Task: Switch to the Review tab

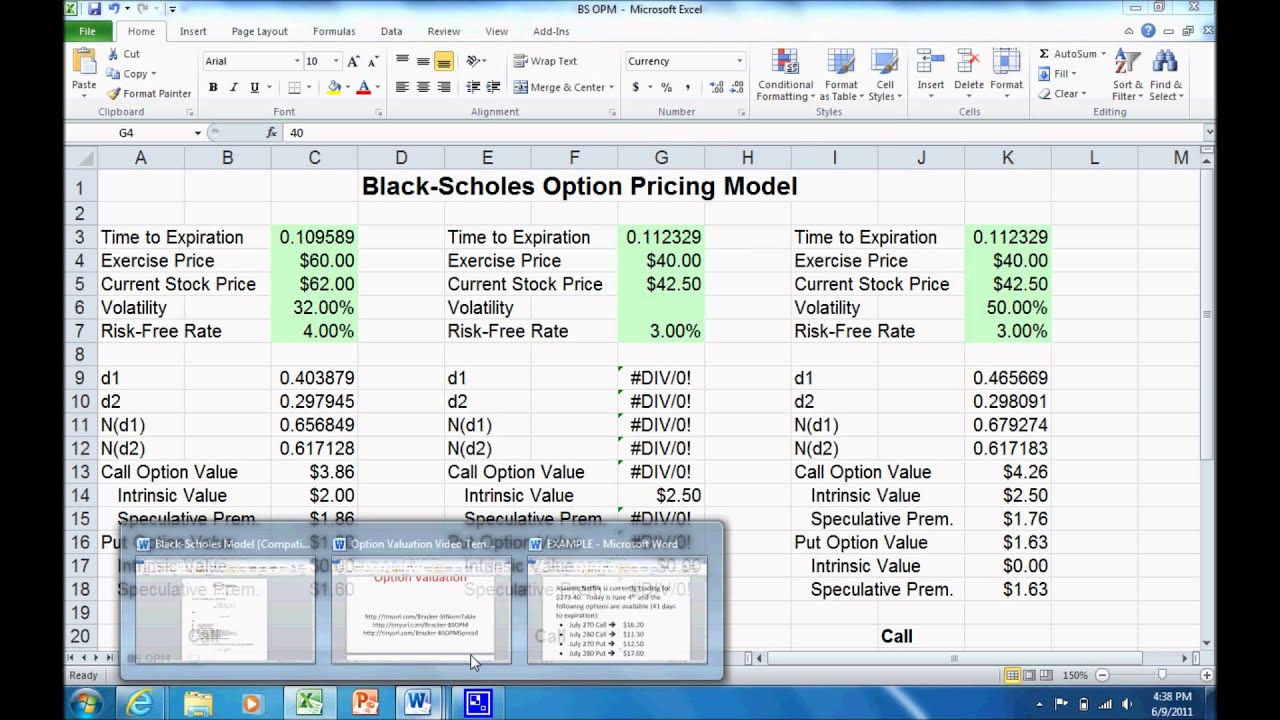Action: 444,31
